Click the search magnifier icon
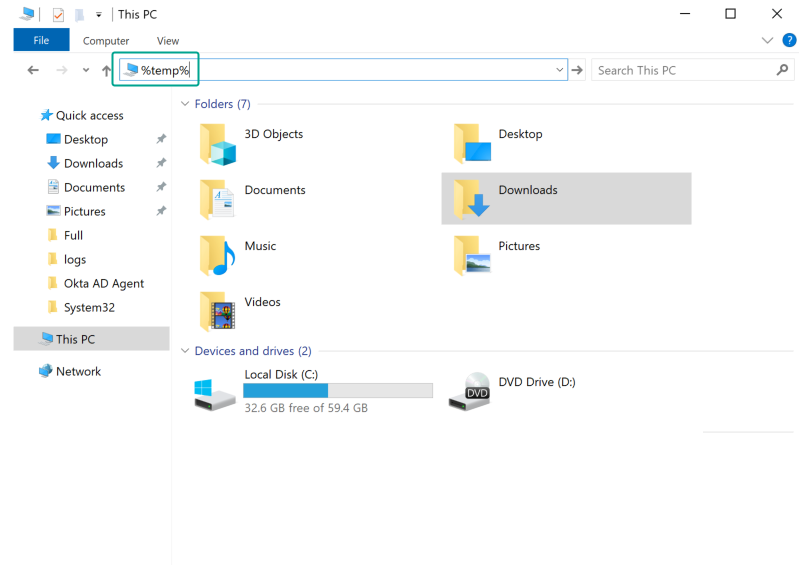This screenshot has width=799, height=565. click(783, 70)
